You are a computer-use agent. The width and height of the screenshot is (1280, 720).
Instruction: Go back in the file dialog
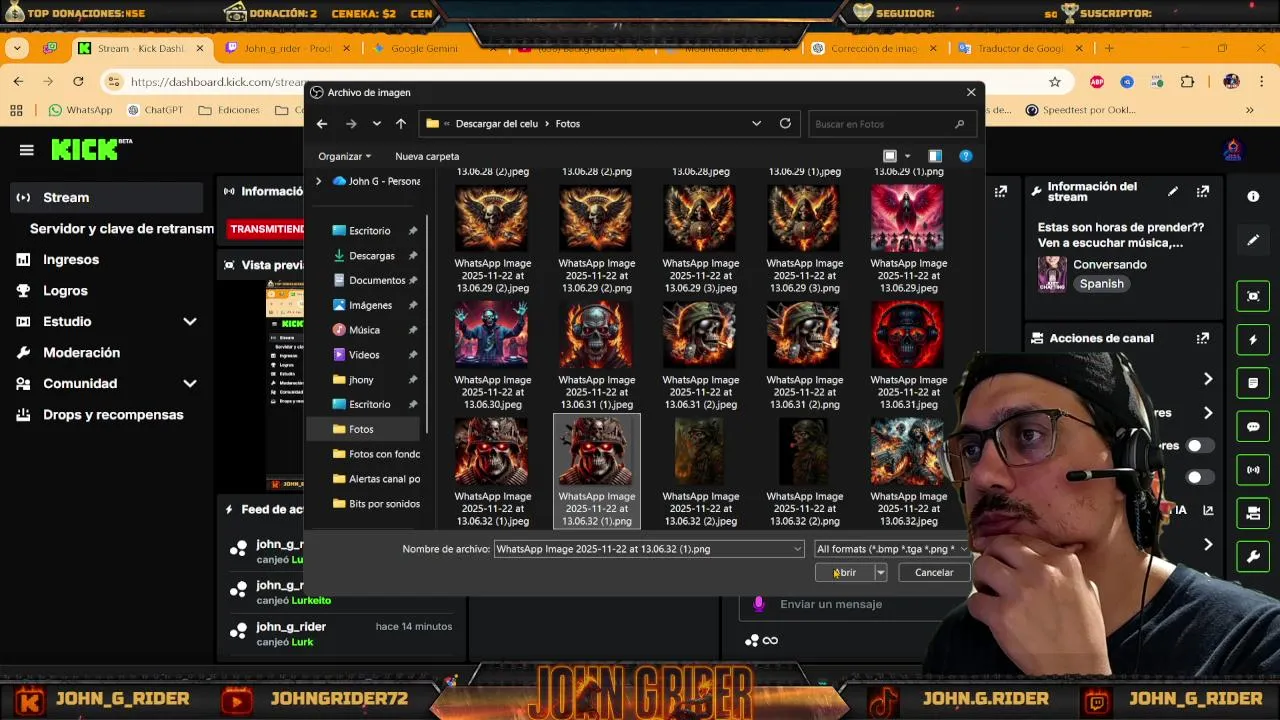pos(322,124)
